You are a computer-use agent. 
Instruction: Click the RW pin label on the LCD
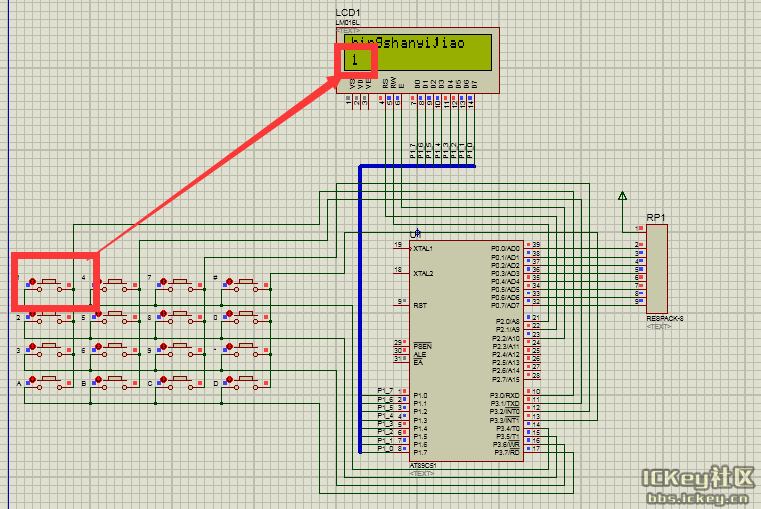coord(393,82)
